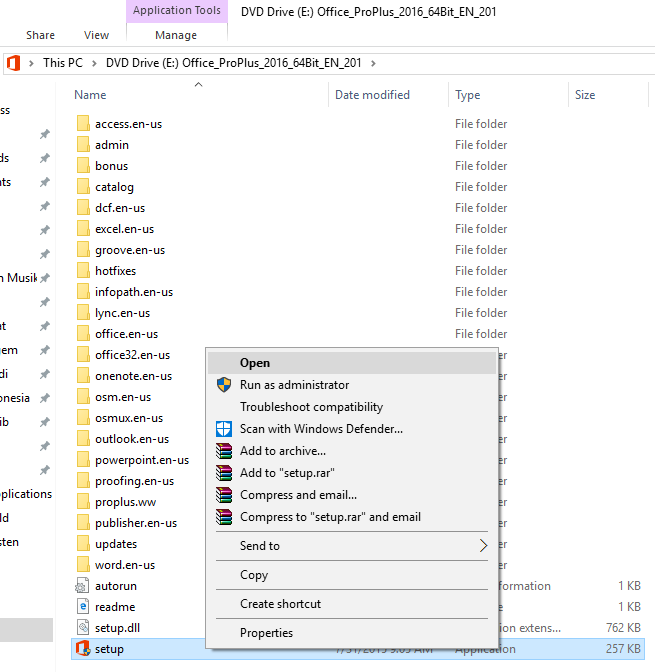
Task: Click the Application Tools tab header
Action: click(x=177, y=11)
